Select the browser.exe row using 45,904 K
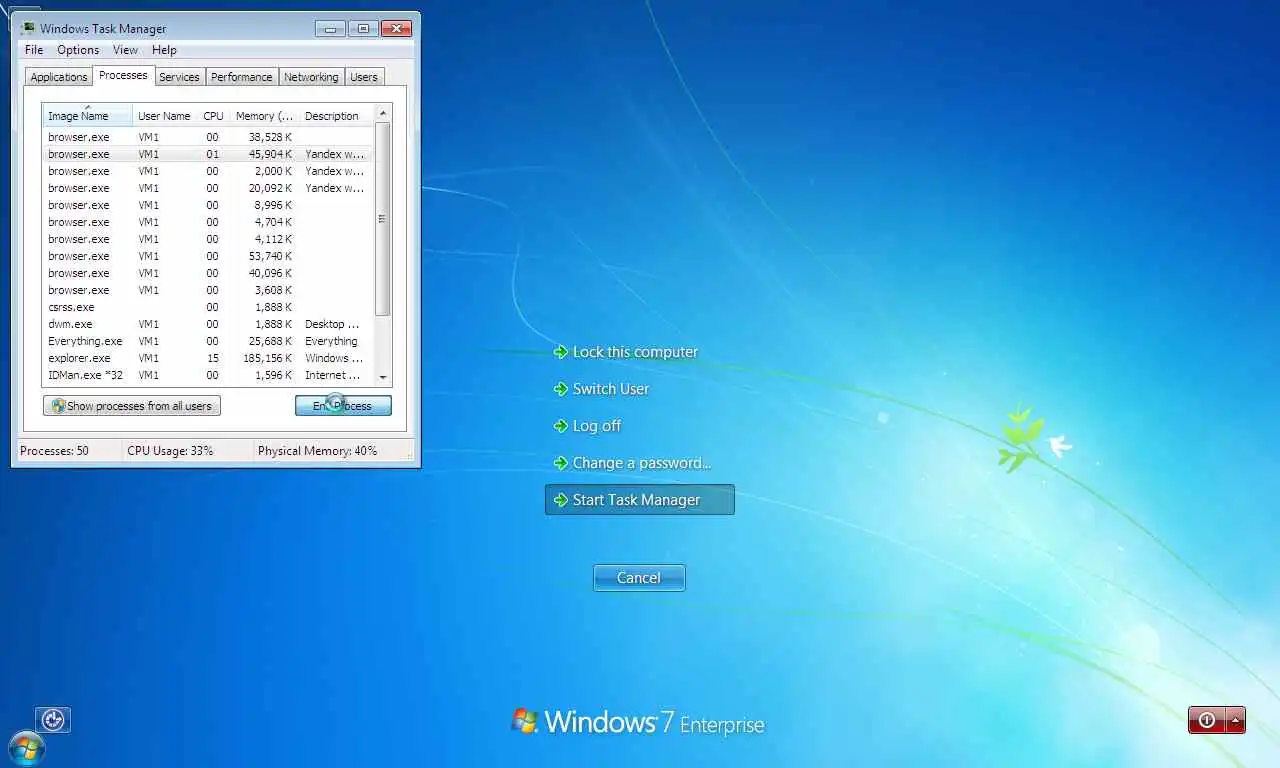Image resolution: width=1280 pixels, height=768 pixels. [208, 154]
